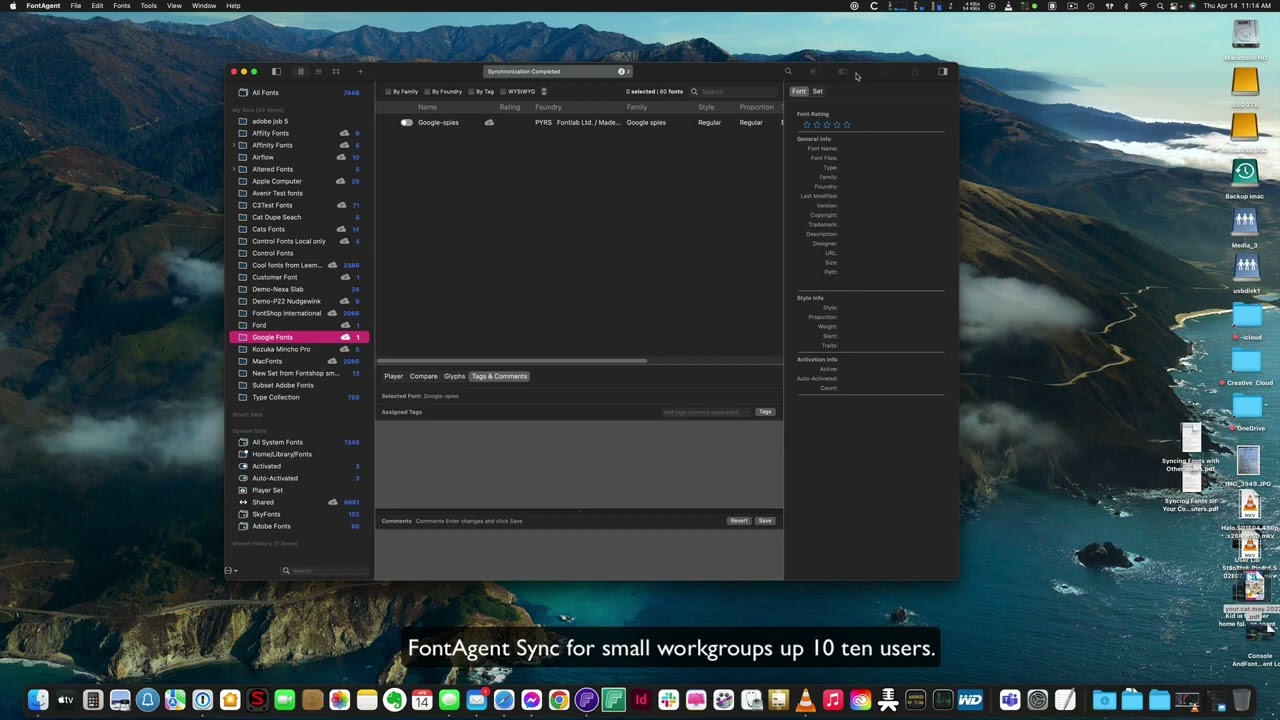Click the Tags button
Image resolution: width=1280 pixels, height=720 pixels.
pos(765,412)
